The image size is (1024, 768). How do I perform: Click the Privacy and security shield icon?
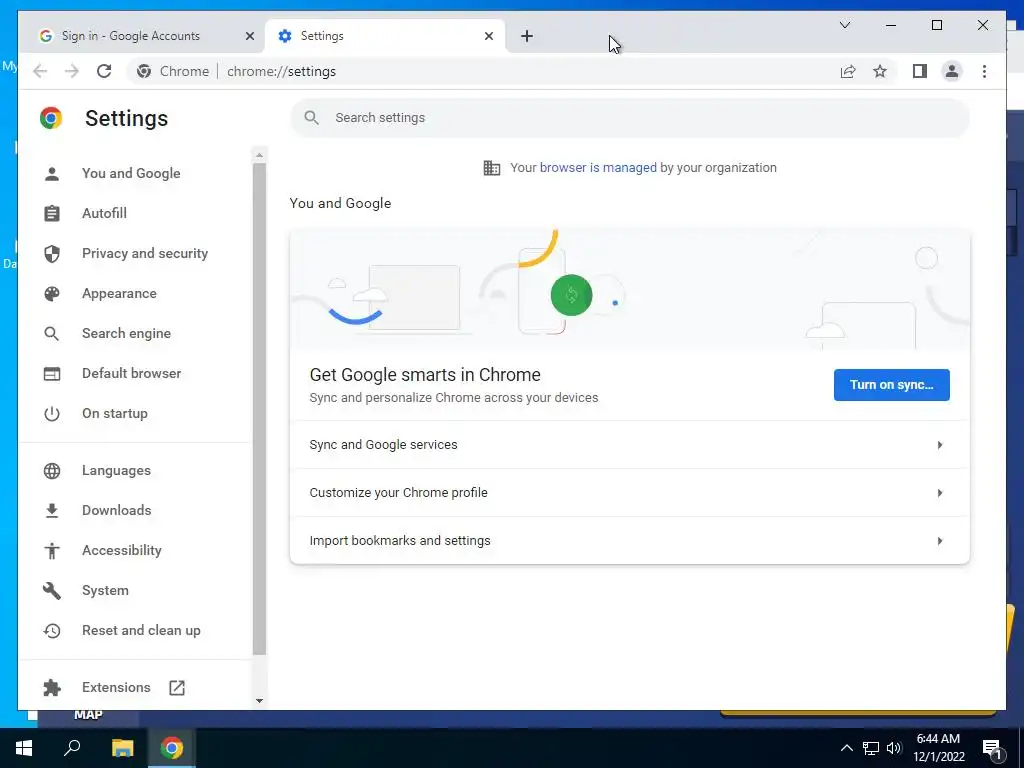click(52, 253)
